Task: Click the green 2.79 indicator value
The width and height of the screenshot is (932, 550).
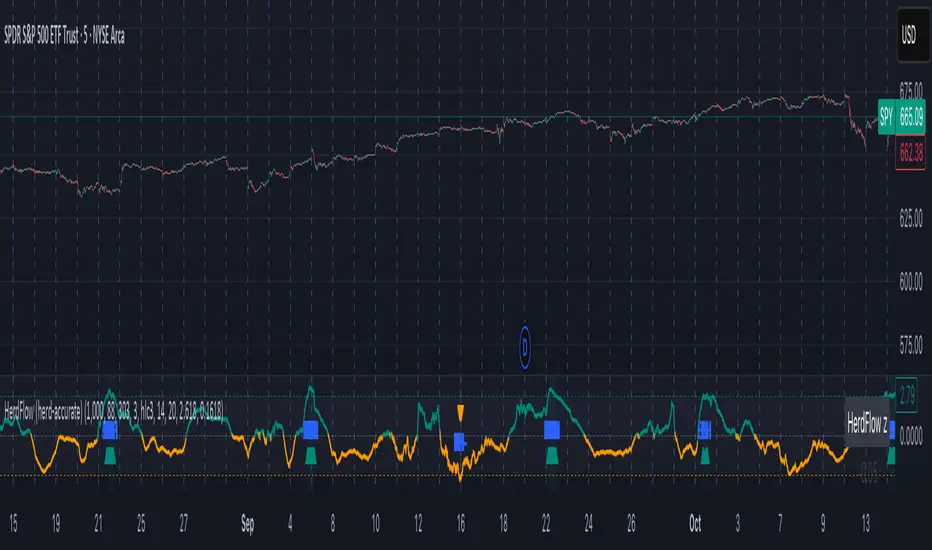Action: pyautogui.click(x=906, y=395)
